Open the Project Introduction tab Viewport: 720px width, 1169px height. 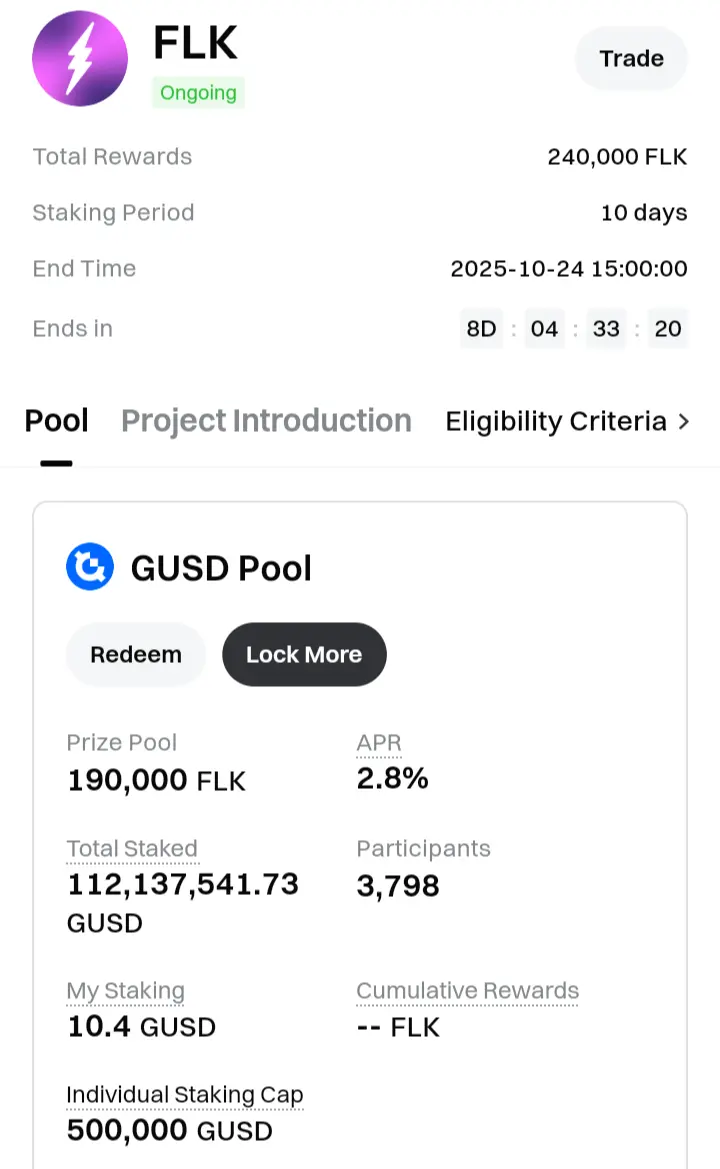266,421
